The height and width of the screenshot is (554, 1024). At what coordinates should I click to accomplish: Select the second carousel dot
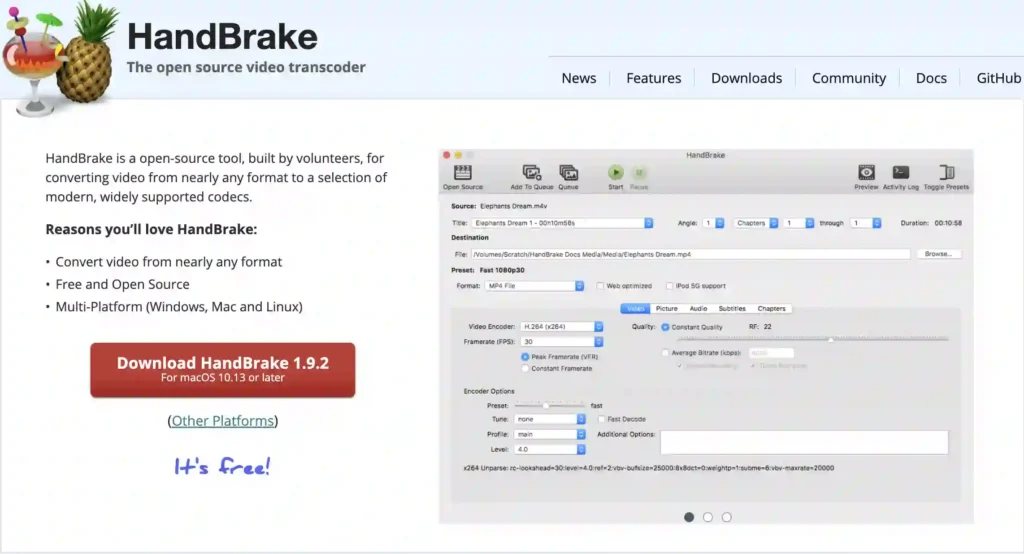(x=708, y=517)
